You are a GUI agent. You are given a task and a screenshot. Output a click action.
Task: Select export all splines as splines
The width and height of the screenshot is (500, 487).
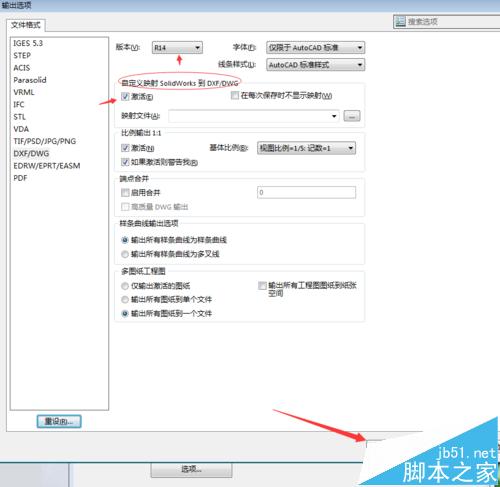coord(125,240)
